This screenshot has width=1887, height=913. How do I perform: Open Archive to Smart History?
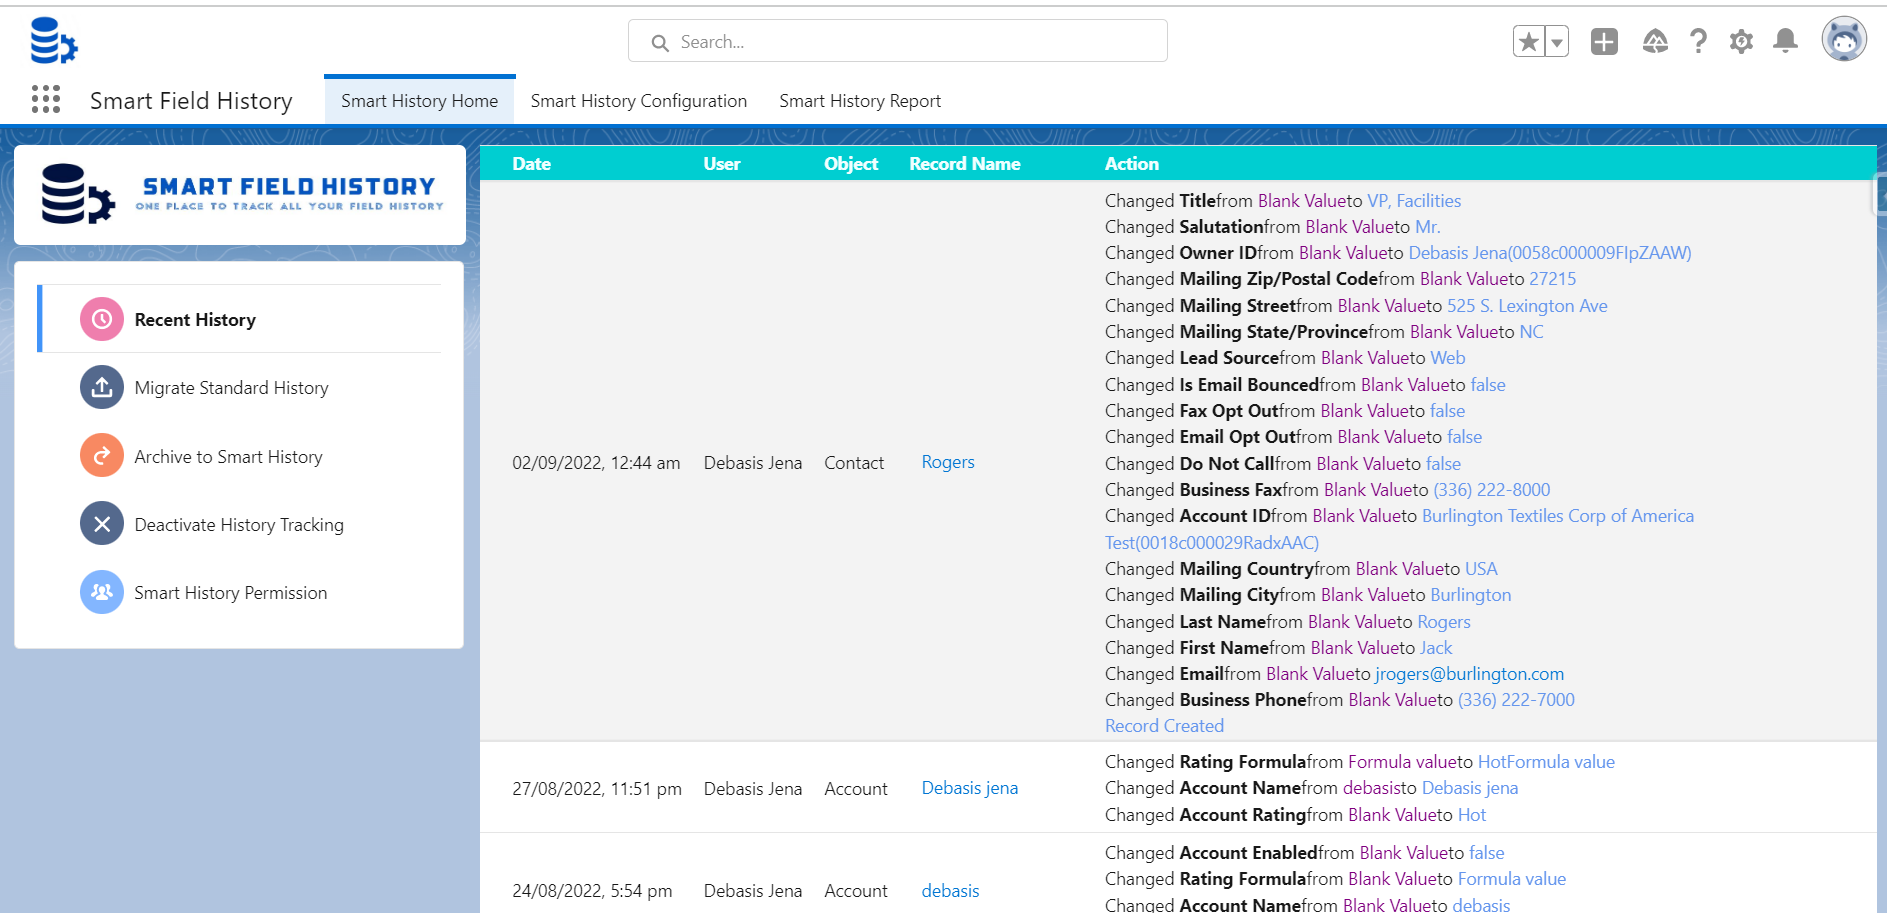[x=228, y=457]
